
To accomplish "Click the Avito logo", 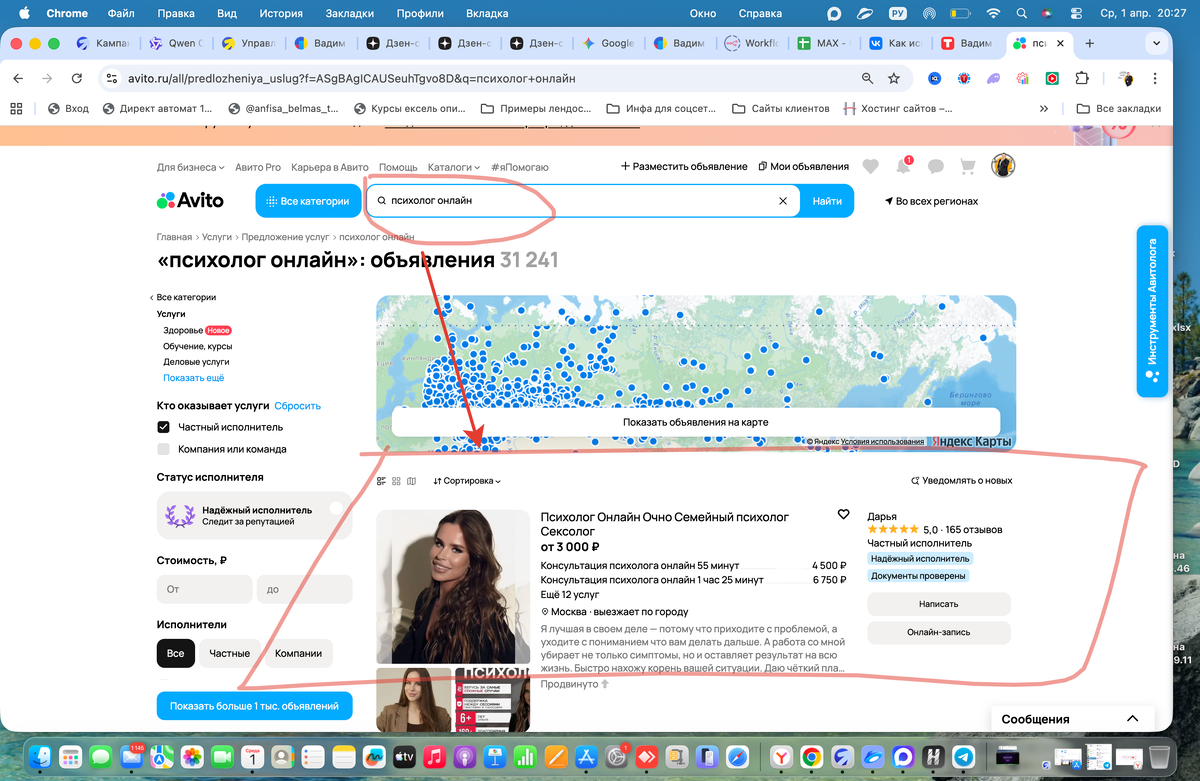I will 191,201.
